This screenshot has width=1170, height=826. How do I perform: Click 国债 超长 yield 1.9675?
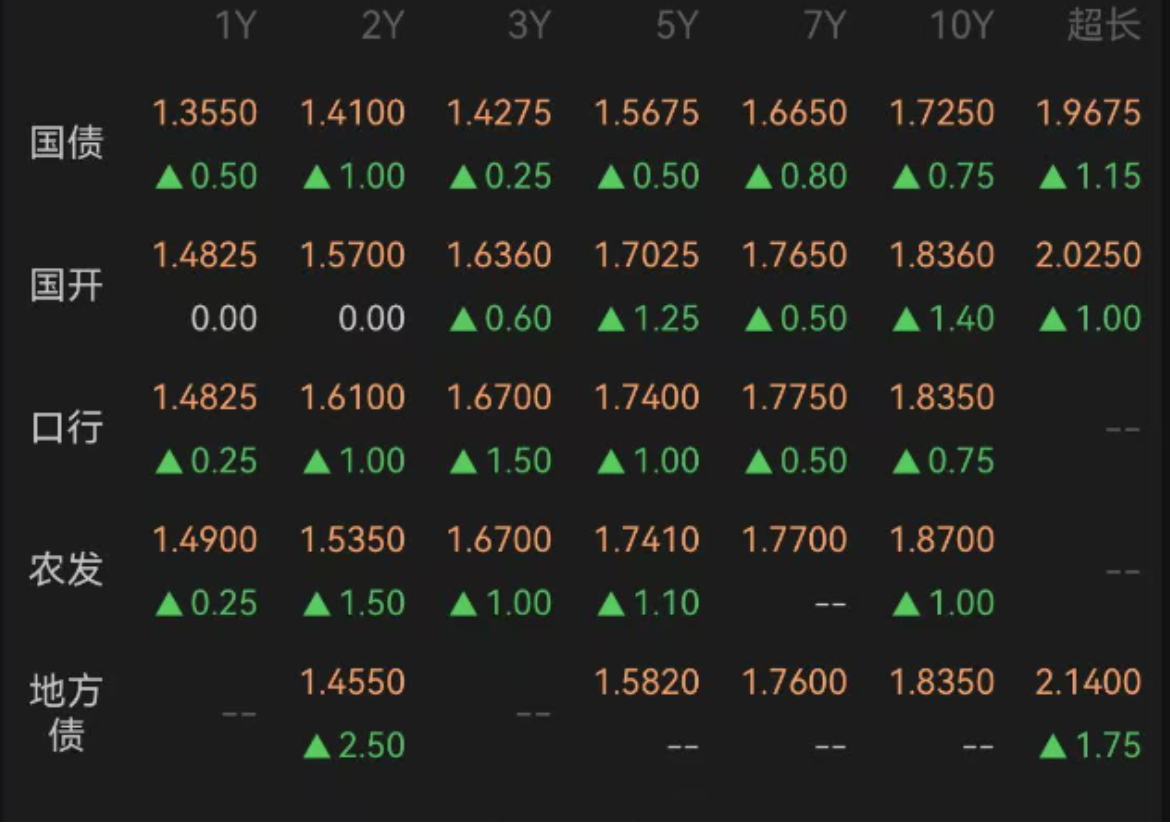click(x=1089, y=113)
